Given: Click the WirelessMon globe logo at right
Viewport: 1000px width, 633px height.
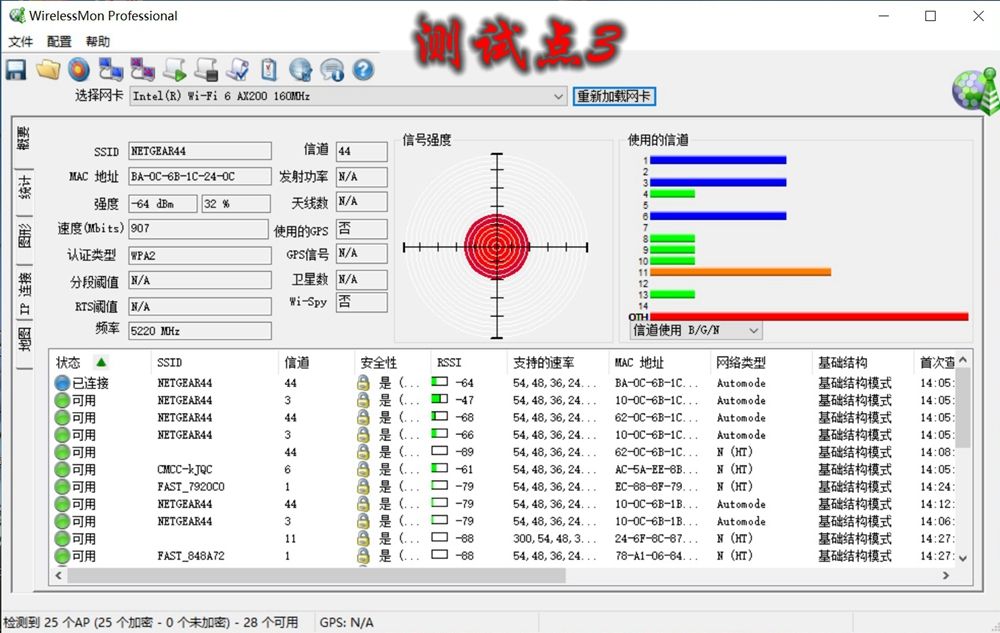Looking at the screenshot, I should [x=976, y=91].
